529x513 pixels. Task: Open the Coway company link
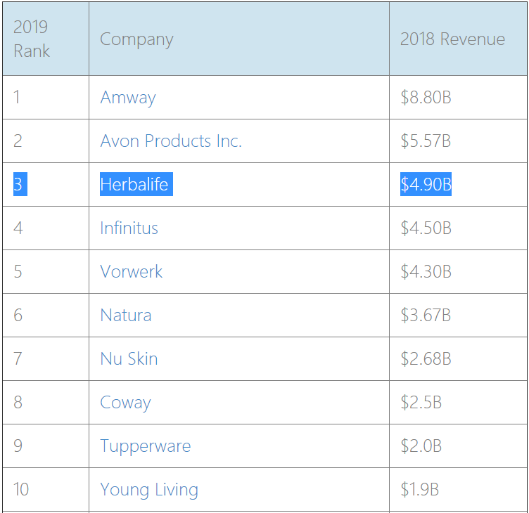click(126, 403)
